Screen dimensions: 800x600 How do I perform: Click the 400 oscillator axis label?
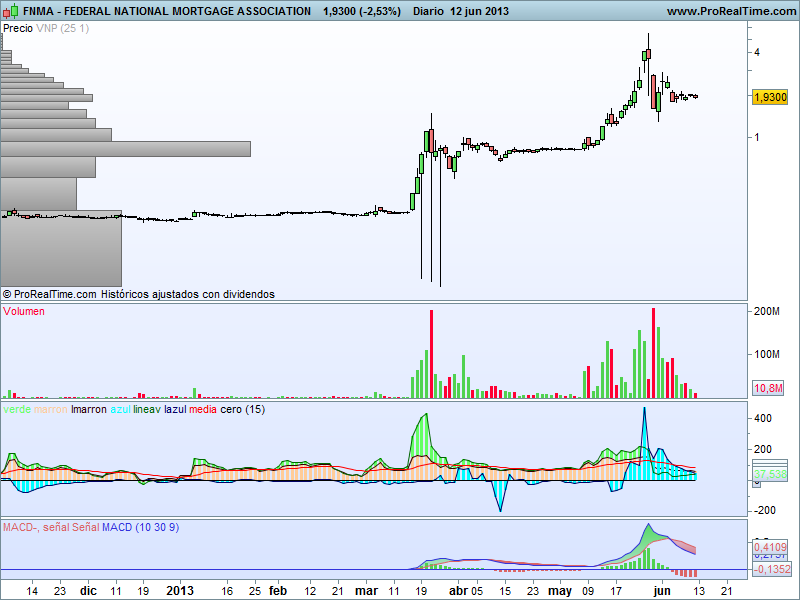tap(763, 418)
